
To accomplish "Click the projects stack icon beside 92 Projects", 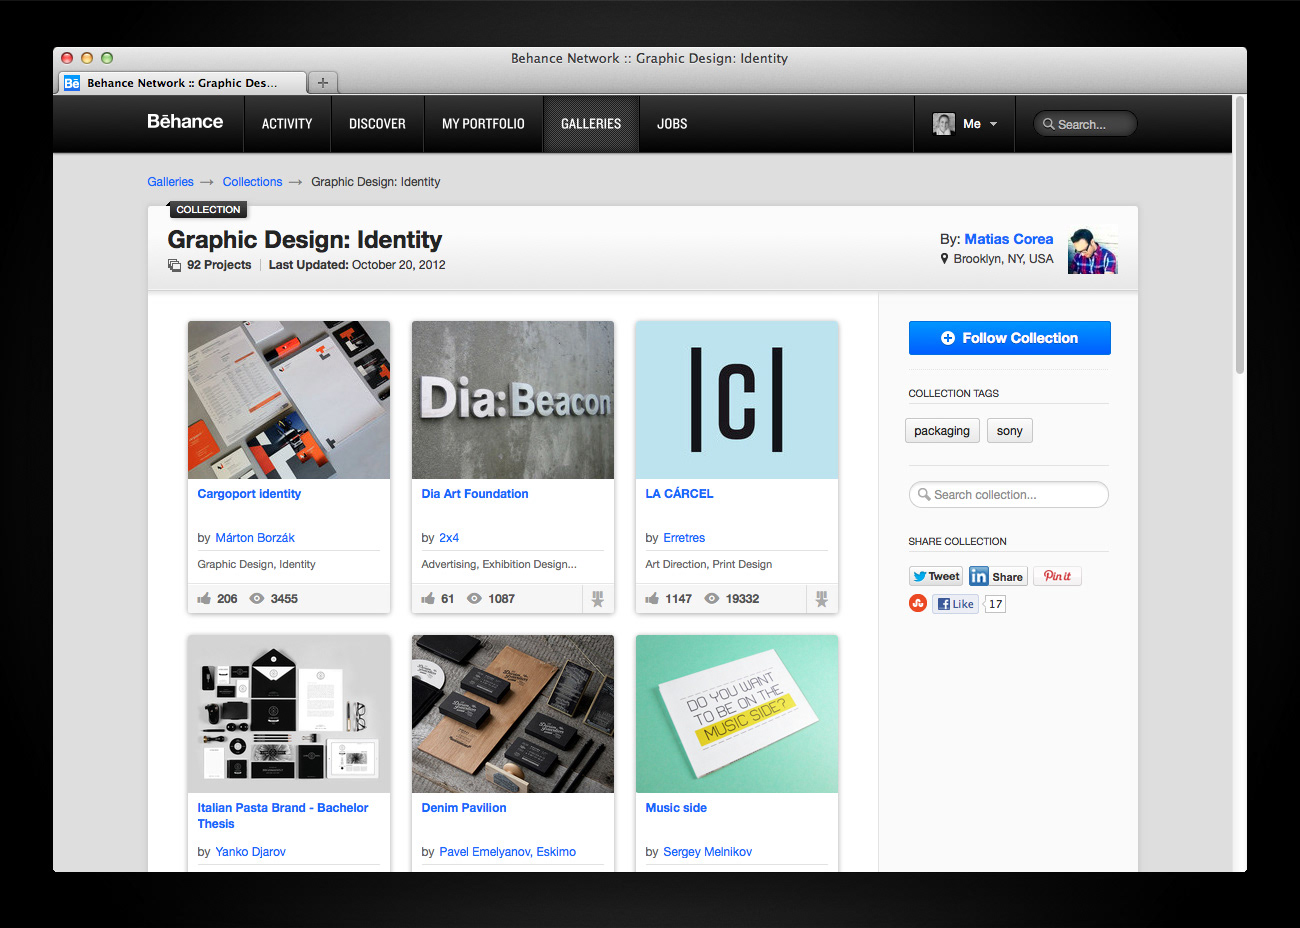I will tap(174, 265).
